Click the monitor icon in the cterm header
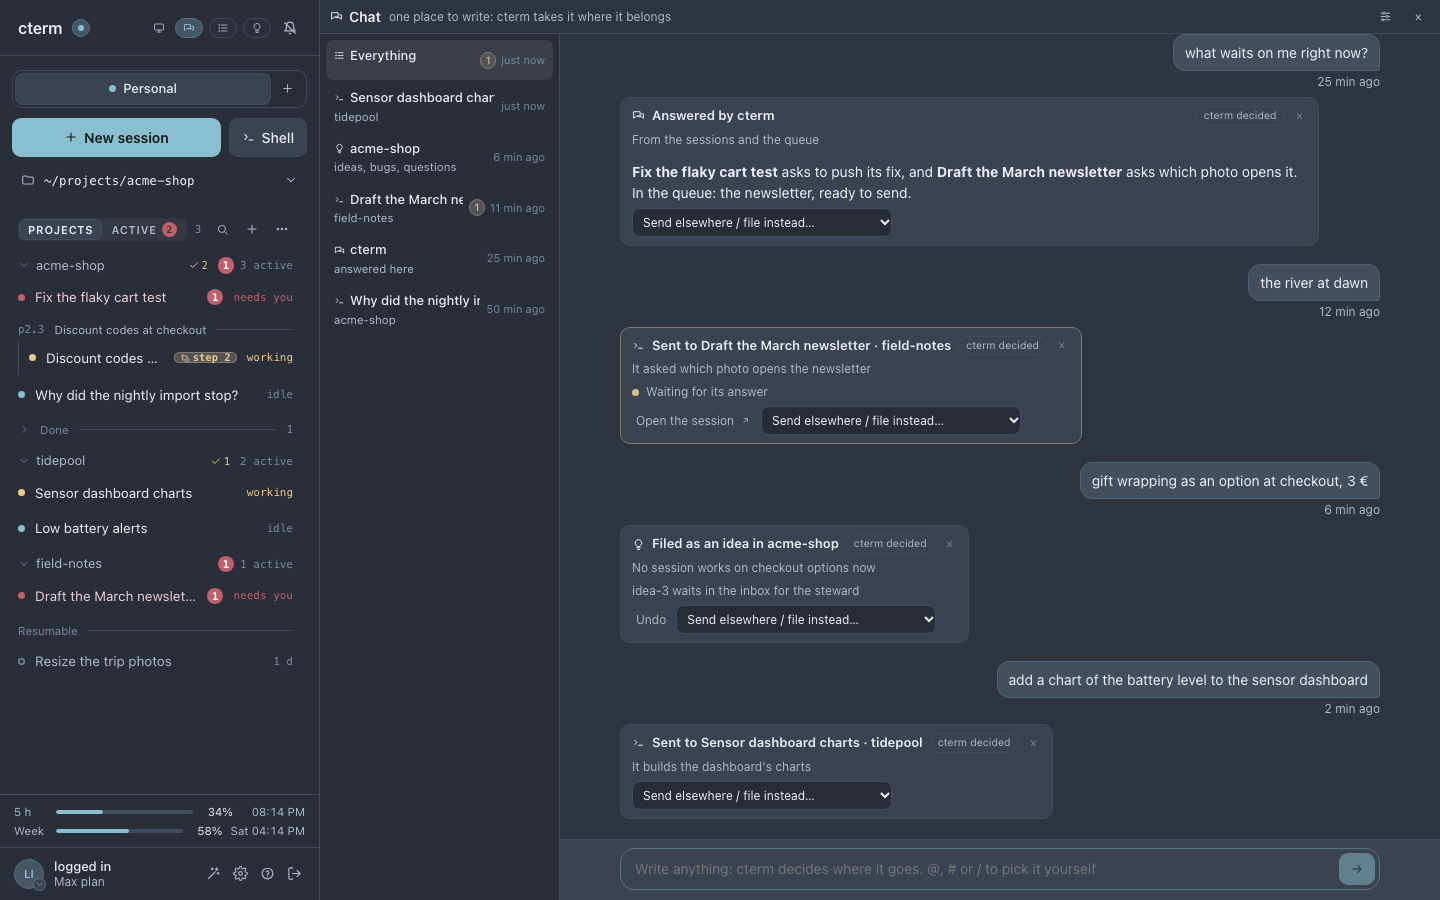The height and width of the screenshot is (900, 1440). (x=159, y=28)
